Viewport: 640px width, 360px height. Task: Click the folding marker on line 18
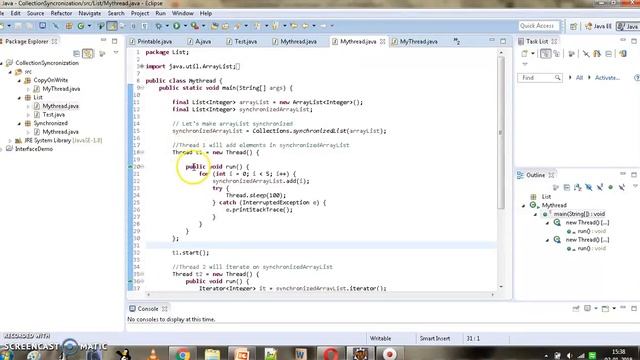pos(142,152)
